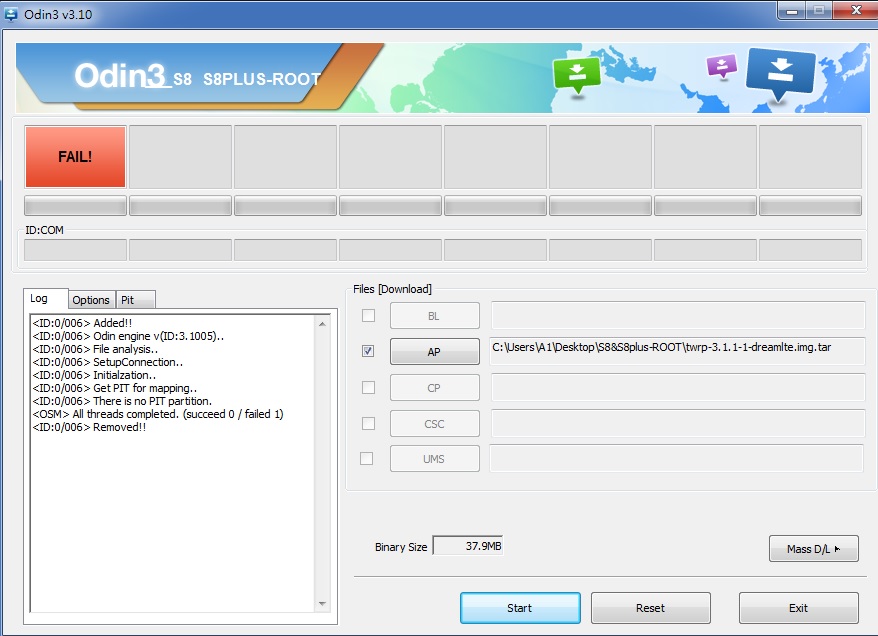The image size is (878, 636).
Task: Click log line 'Removed!!'
Action: [89, 427]
